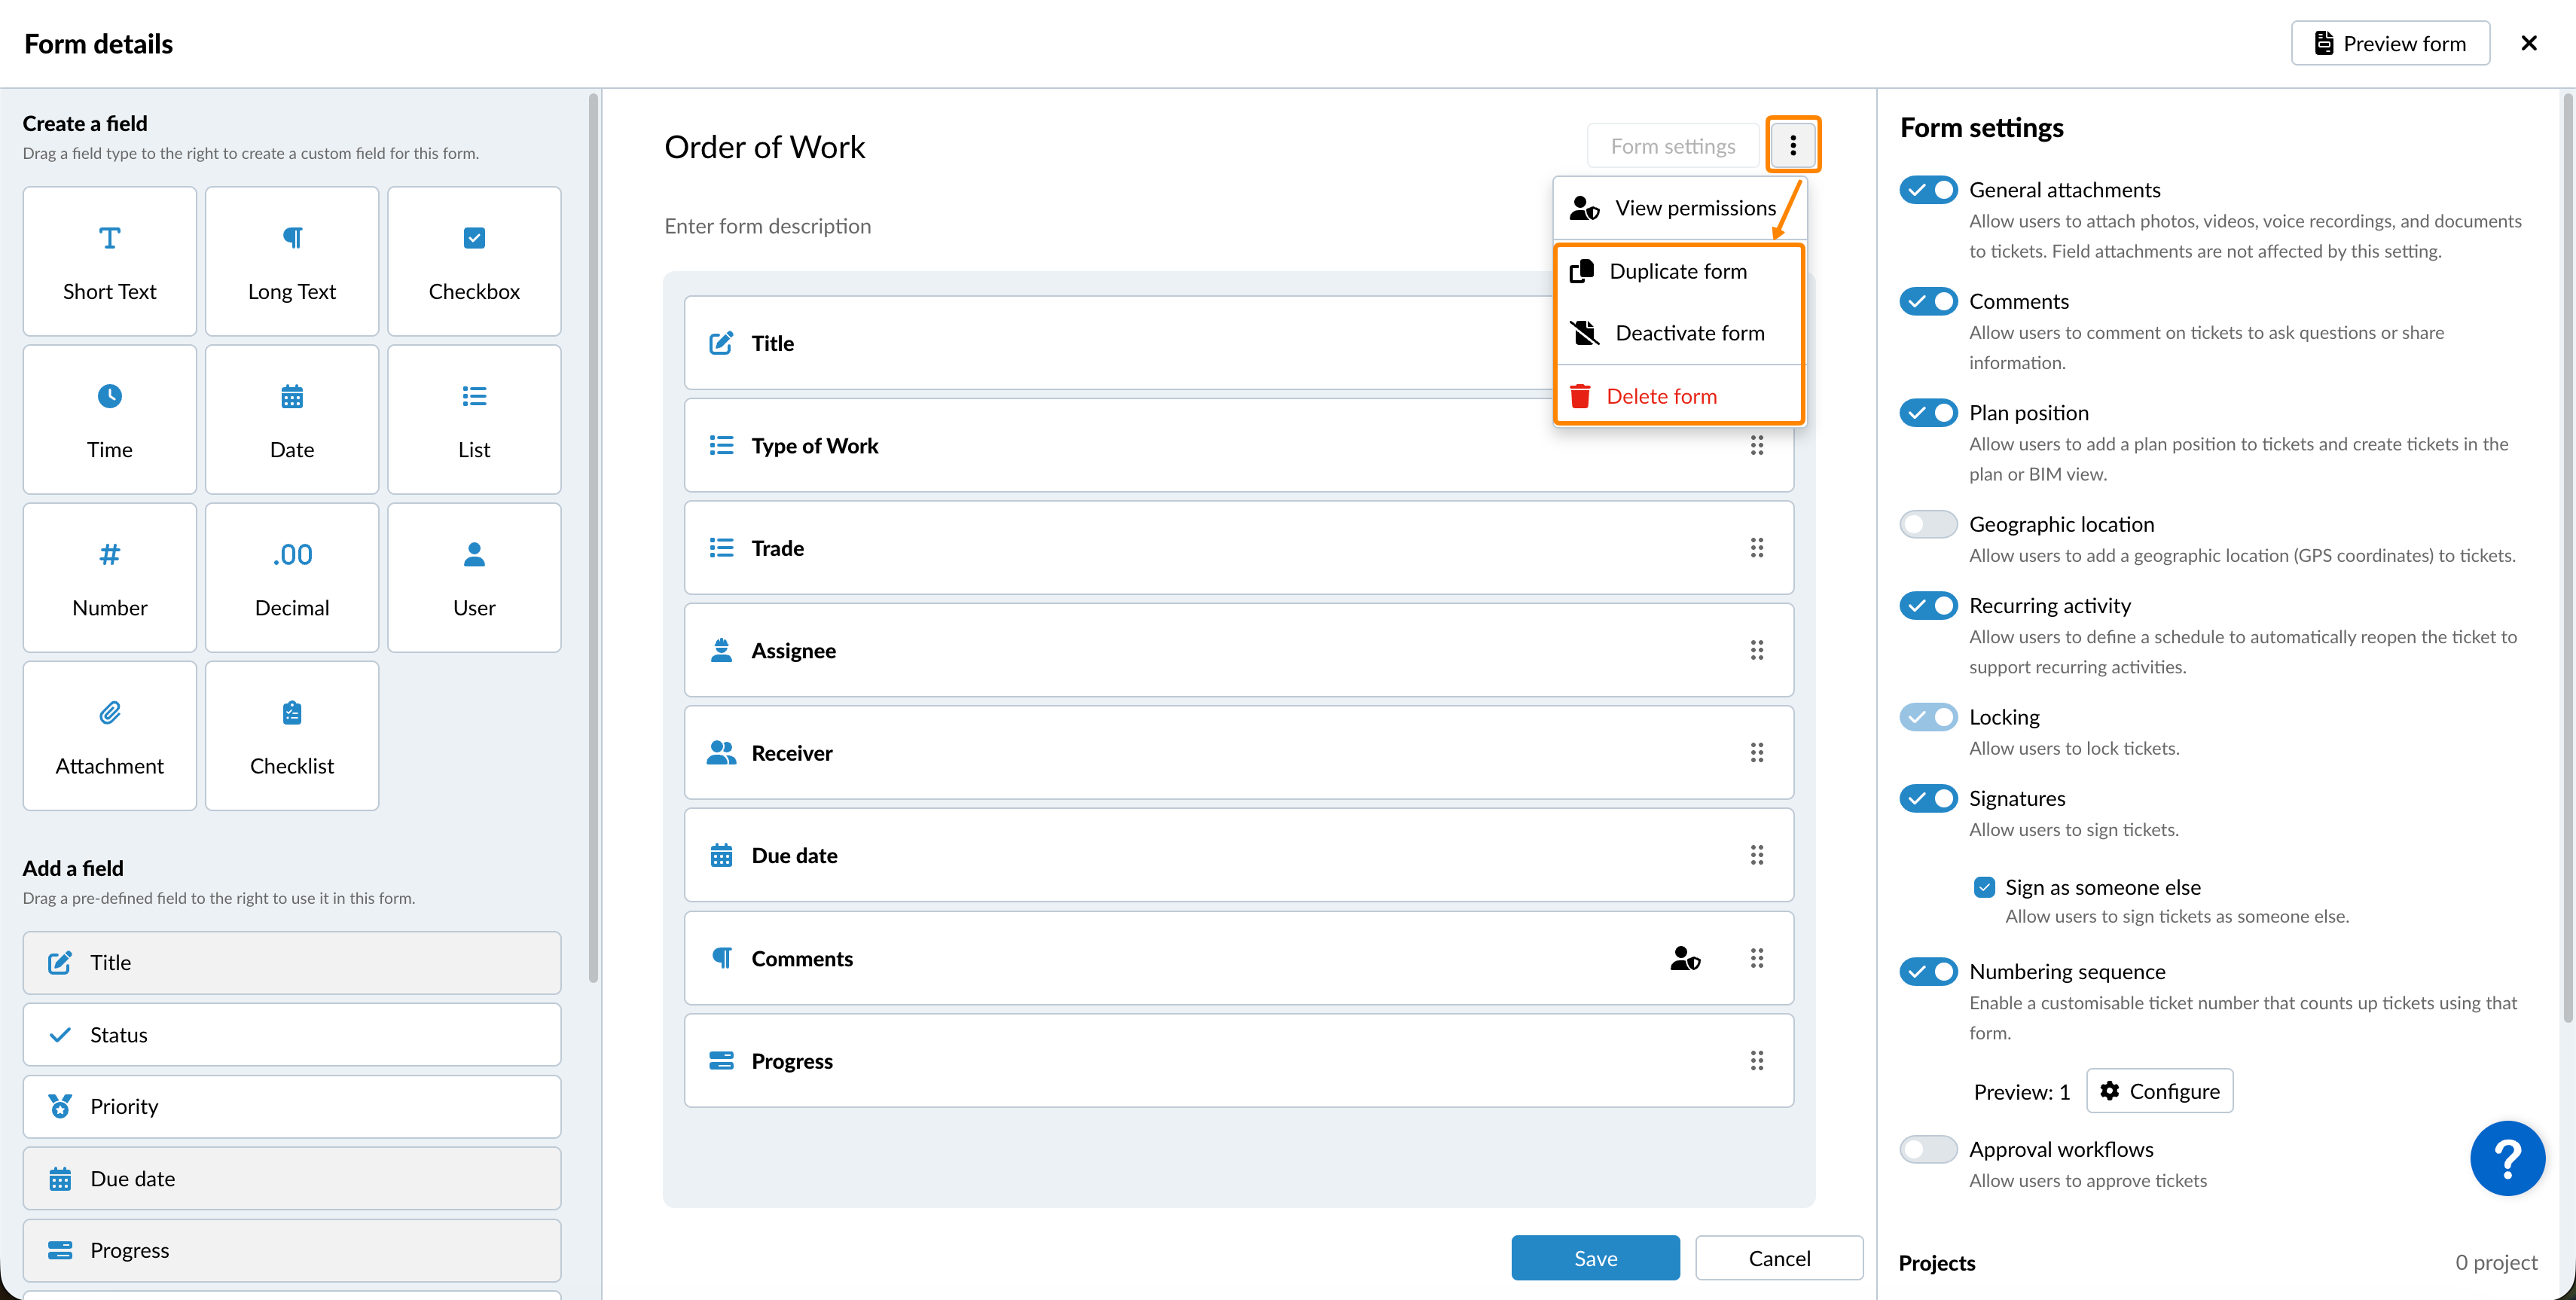This screenshot has width=2576, height=1300.
Task: Open the three-dot form options menu
Action: [1793, 146]
